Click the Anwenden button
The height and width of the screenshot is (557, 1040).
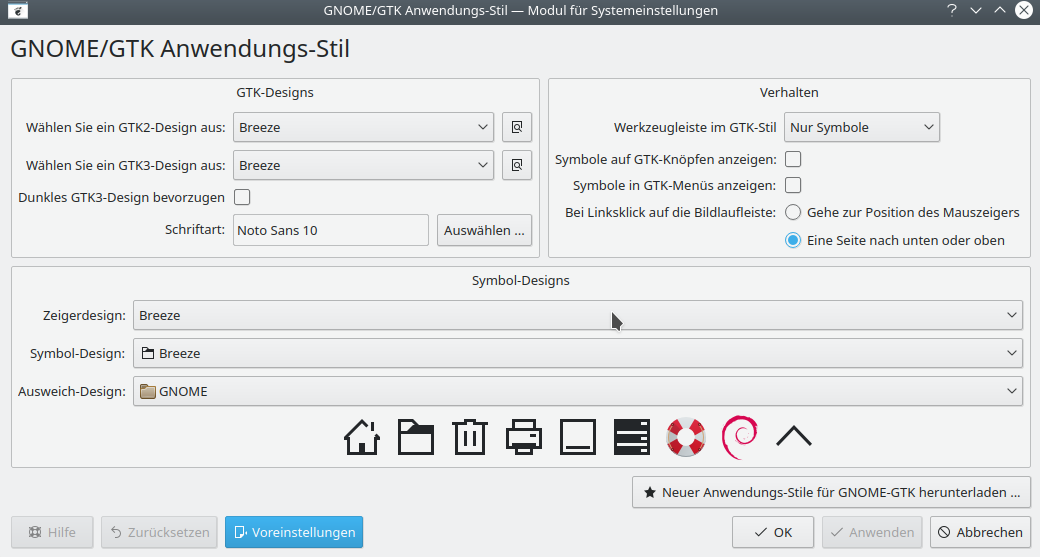pyautogui.click(x=872, y=532)
